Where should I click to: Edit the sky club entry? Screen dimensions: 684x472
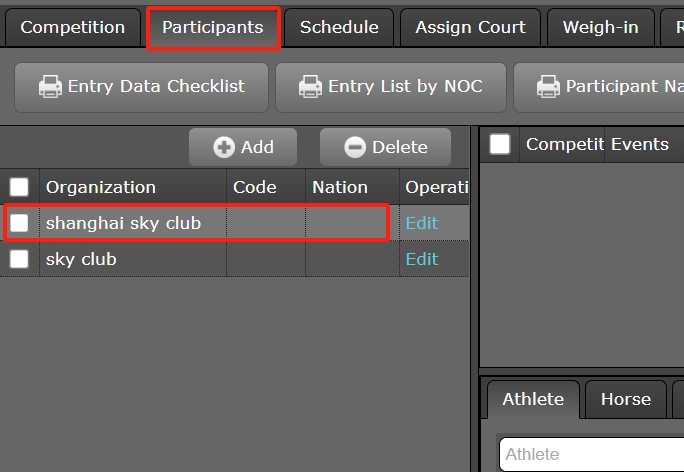(x=421, y=259)
